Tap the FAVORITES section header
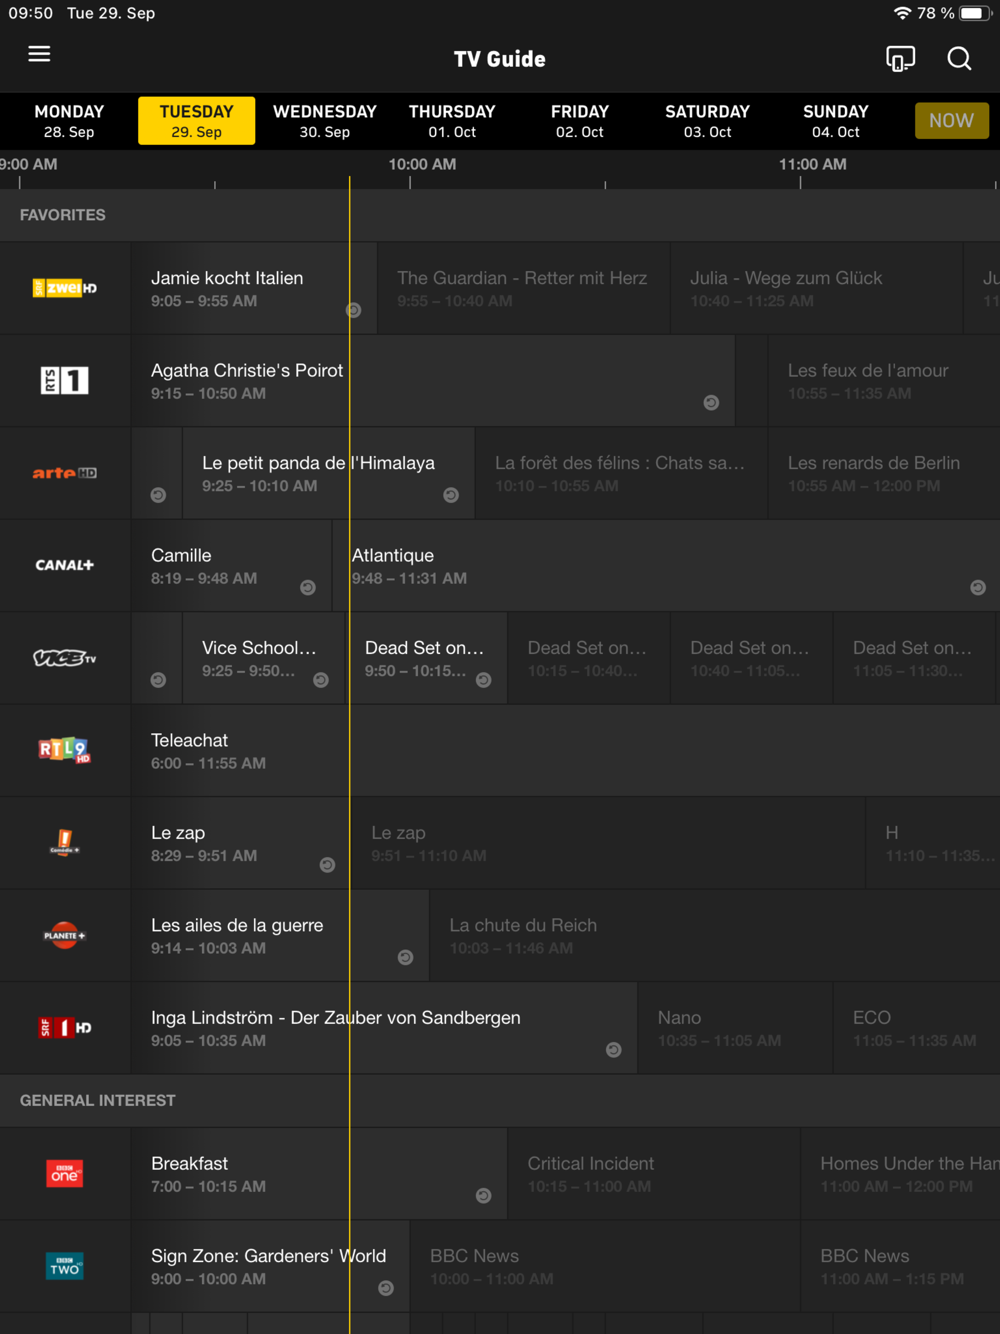 [500, 215]
